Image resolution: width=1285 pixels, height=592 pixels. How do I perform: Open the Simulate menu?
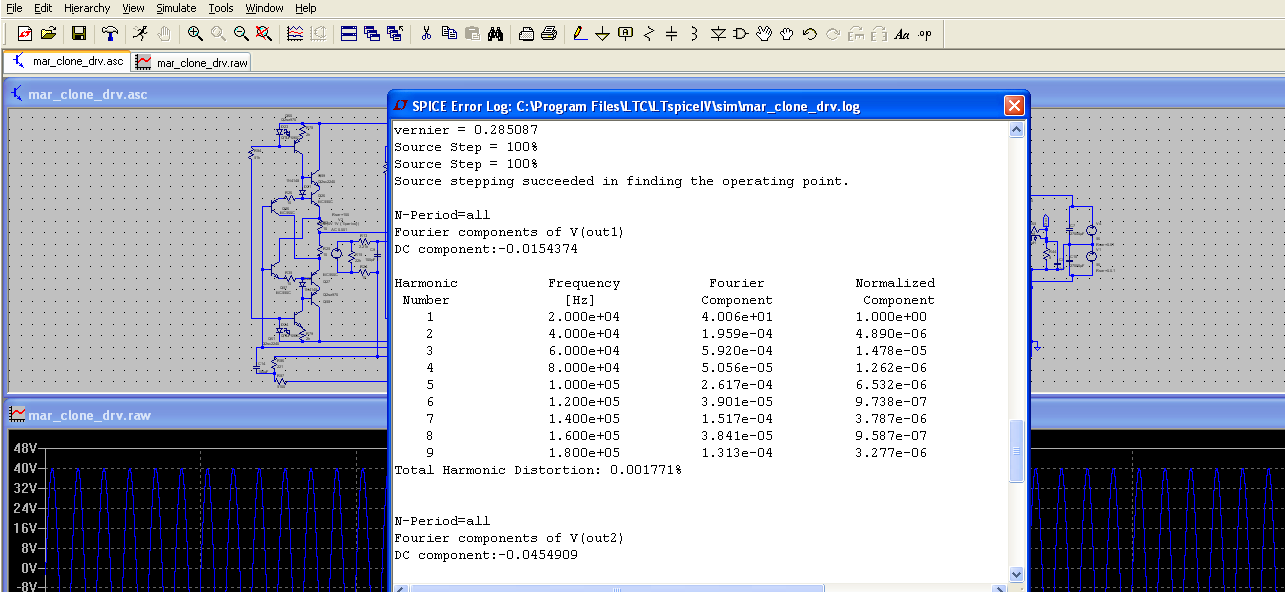pyautogui.click(x=176, y=8)
